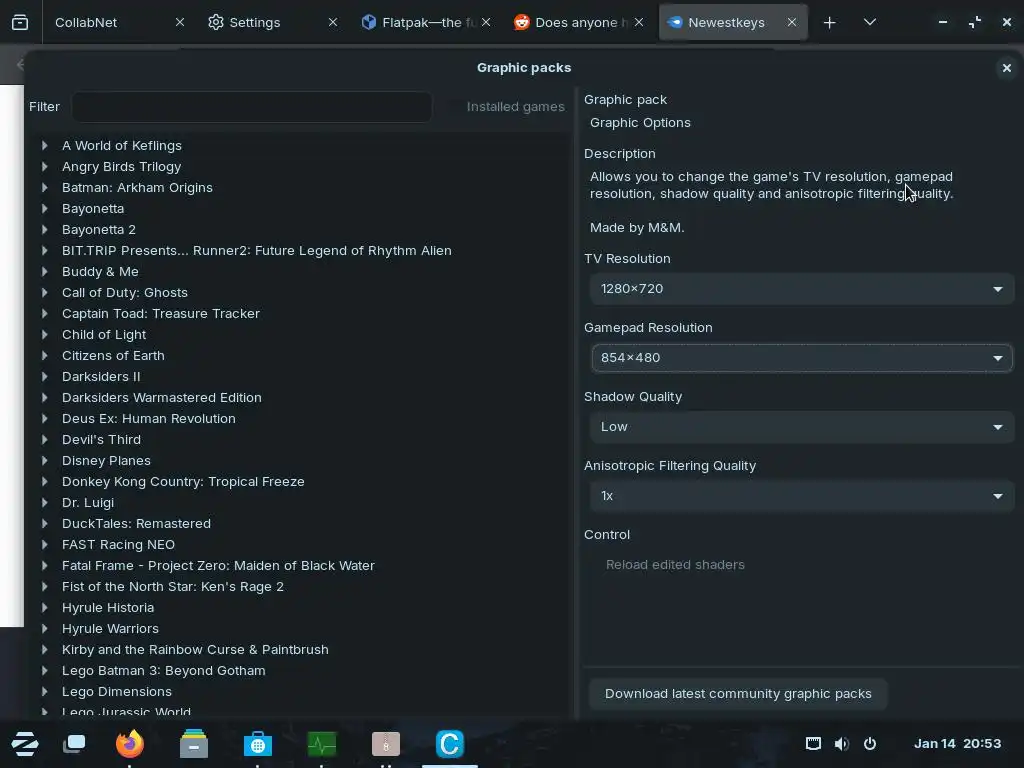This screenshot has width=1024, height=768.
Task: Select Captain Toad: Treasure Tracker
Action: [161, 313]
